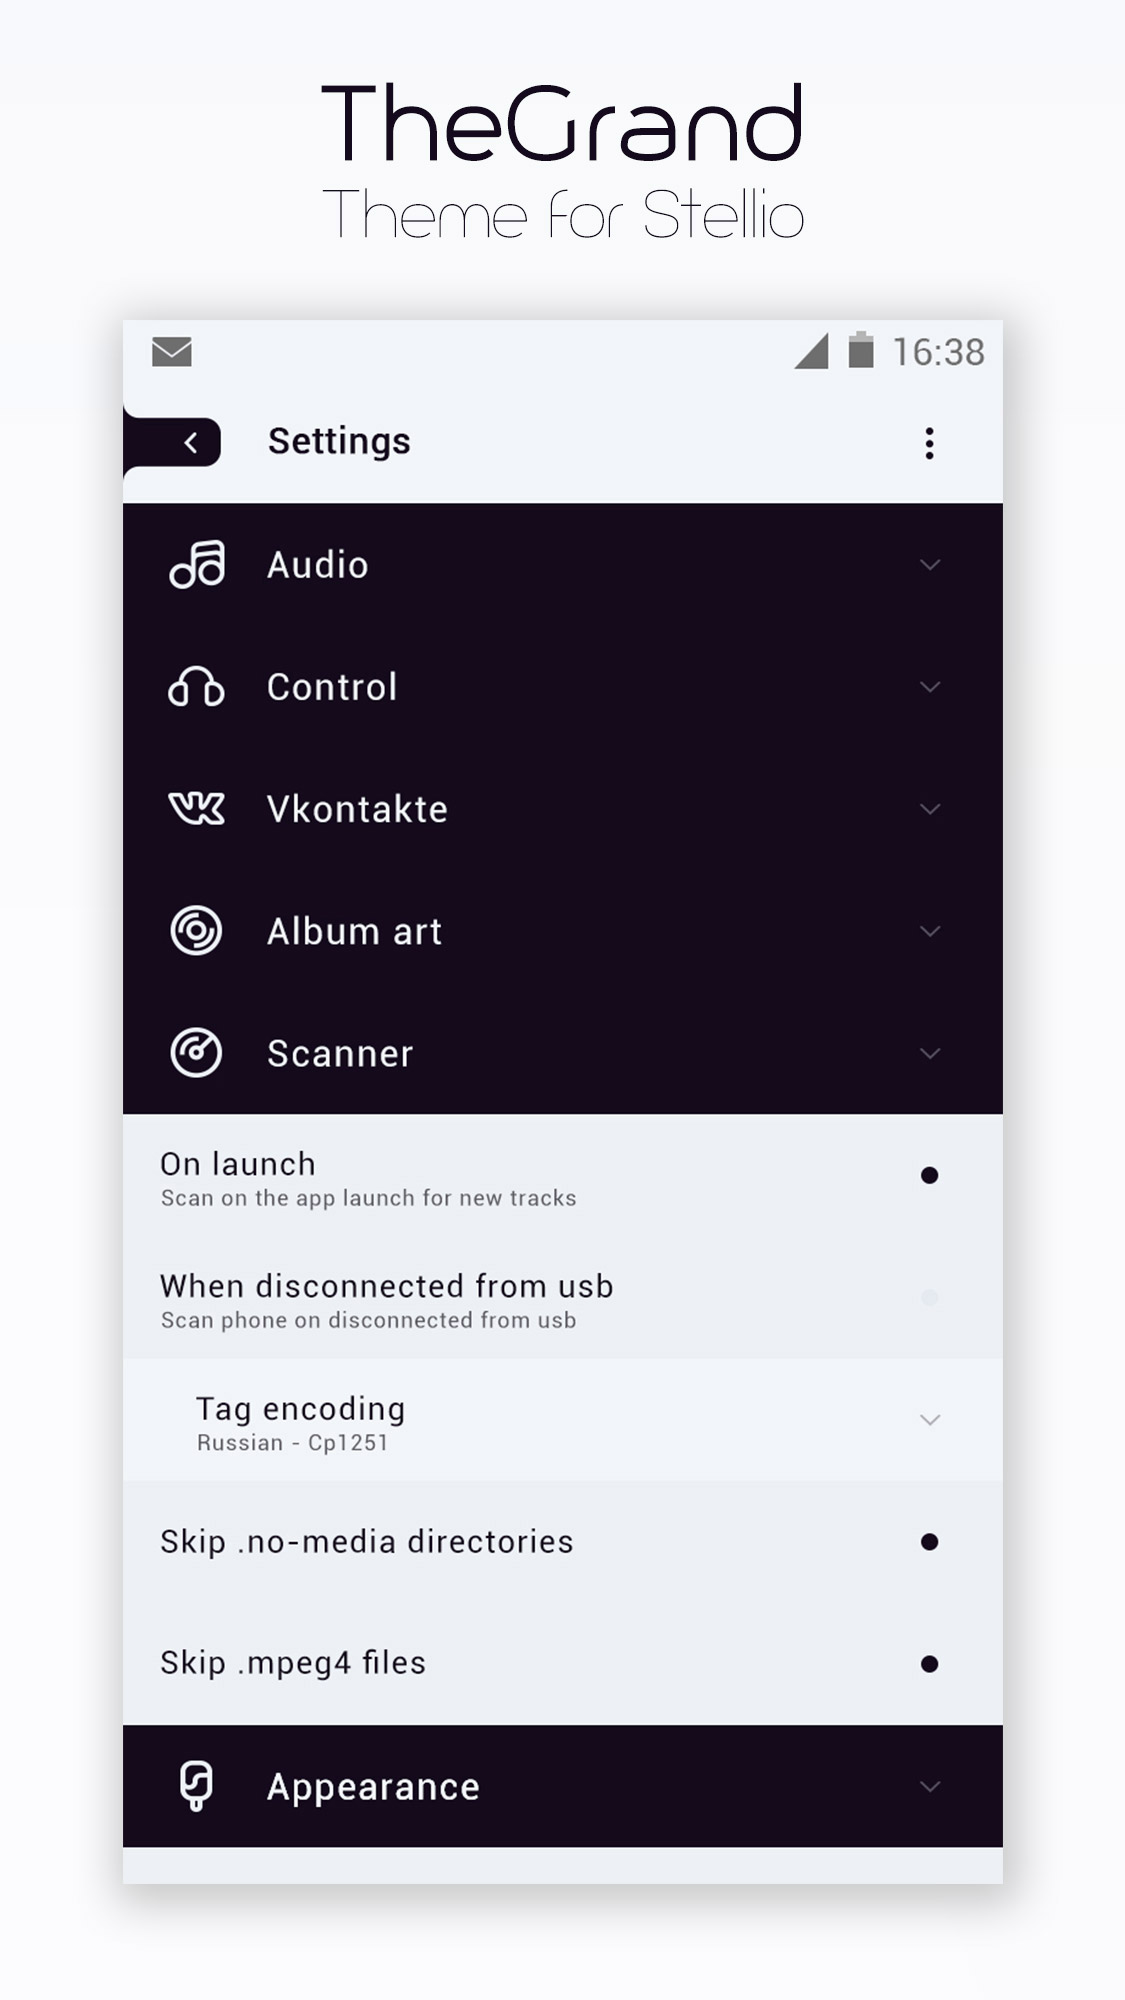Click the Scanner radar icon

196,1053
